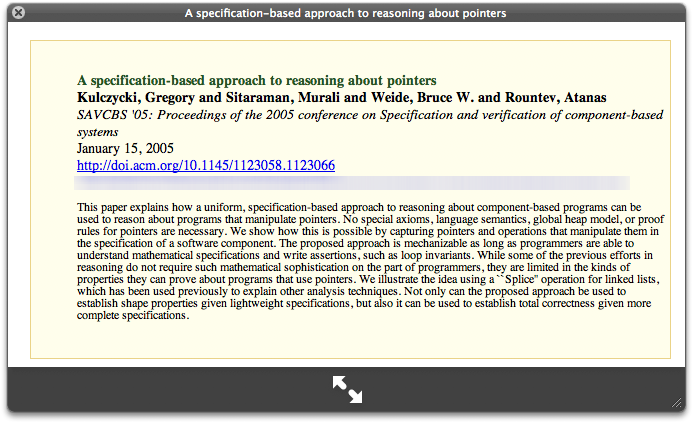
Task: Open the doi.acm.org paper link
Action: click(x=206, y=165)
